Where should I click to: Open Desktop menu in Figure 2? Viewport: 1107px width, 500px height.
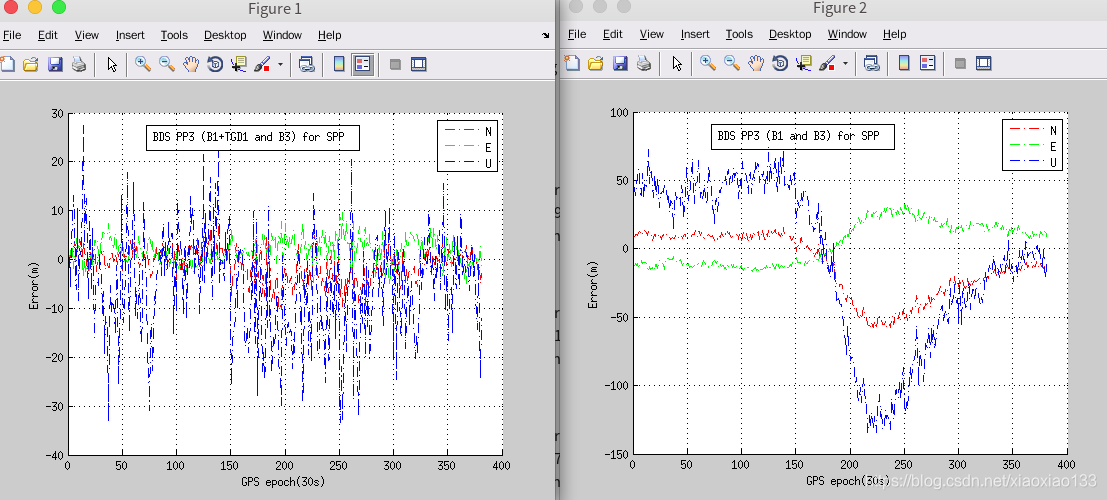[790, 34]
